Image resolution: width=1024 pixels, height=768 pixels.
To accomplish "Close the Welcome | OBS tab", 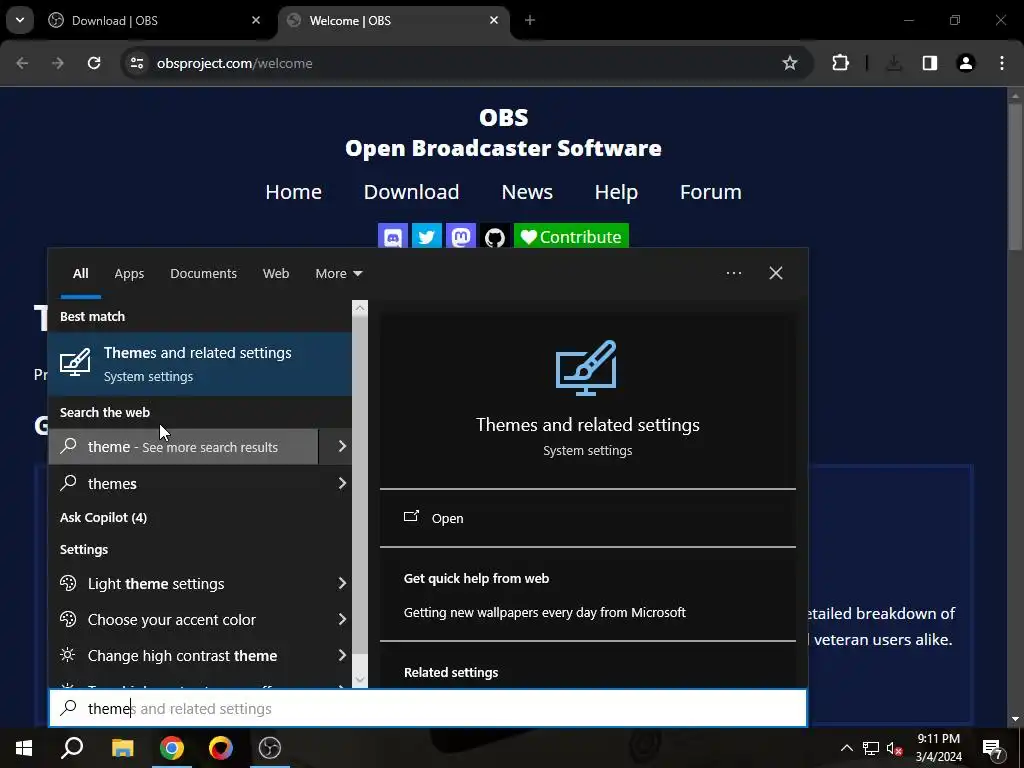I will pos(494,20).
